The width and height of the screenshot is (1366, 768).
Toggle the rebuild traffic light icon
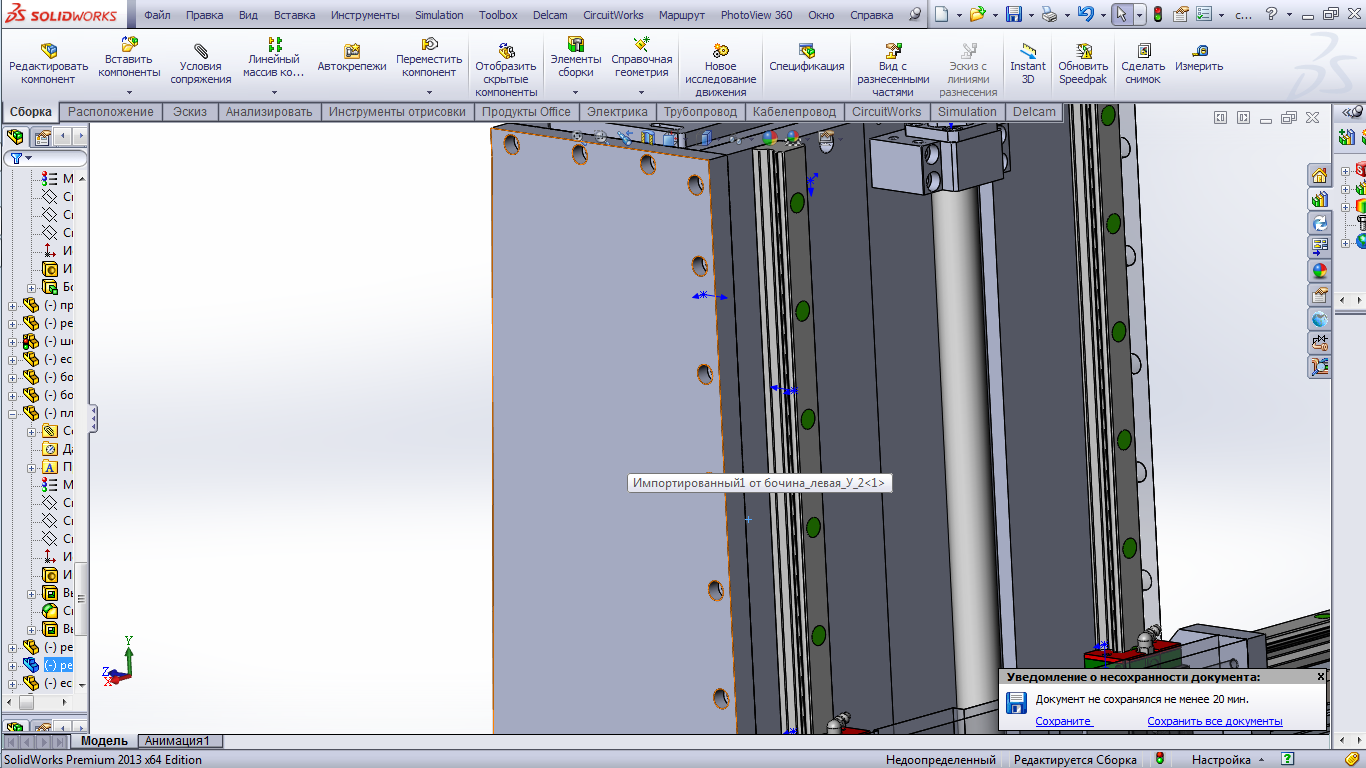(x=1158, y=15)
